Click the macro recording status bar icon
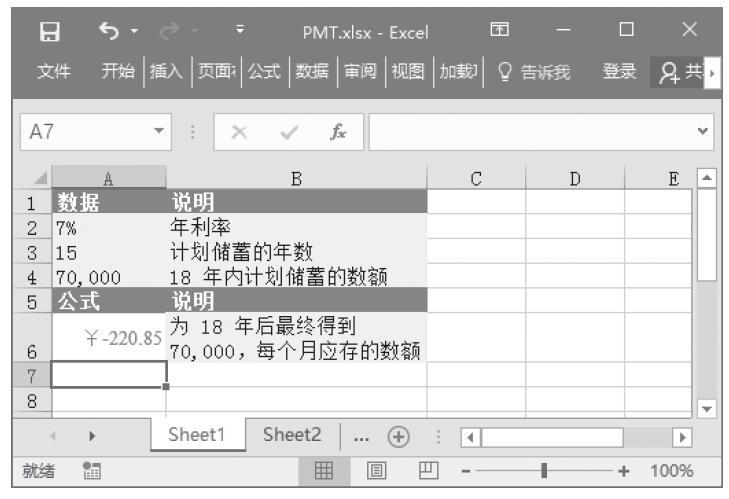729x499 pixels. (89, 470)
